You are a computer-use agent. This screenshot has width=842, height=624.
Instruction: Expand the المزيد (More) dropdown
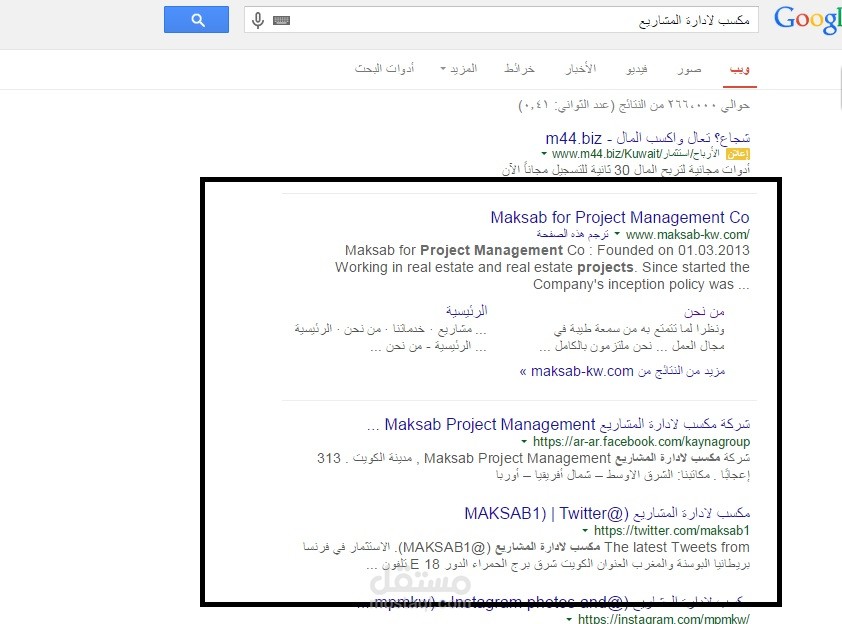[459, 69]
